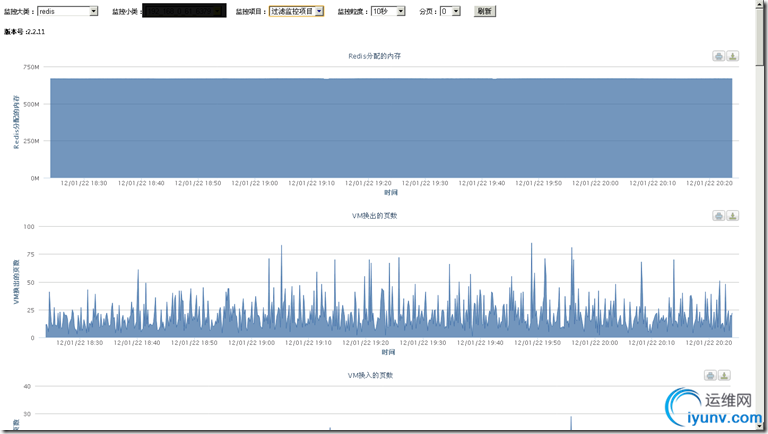Image resolution: width=768 pixels, height=434 pixels.
Task: Click the 750M axis label
Action: tap(31, 67)
